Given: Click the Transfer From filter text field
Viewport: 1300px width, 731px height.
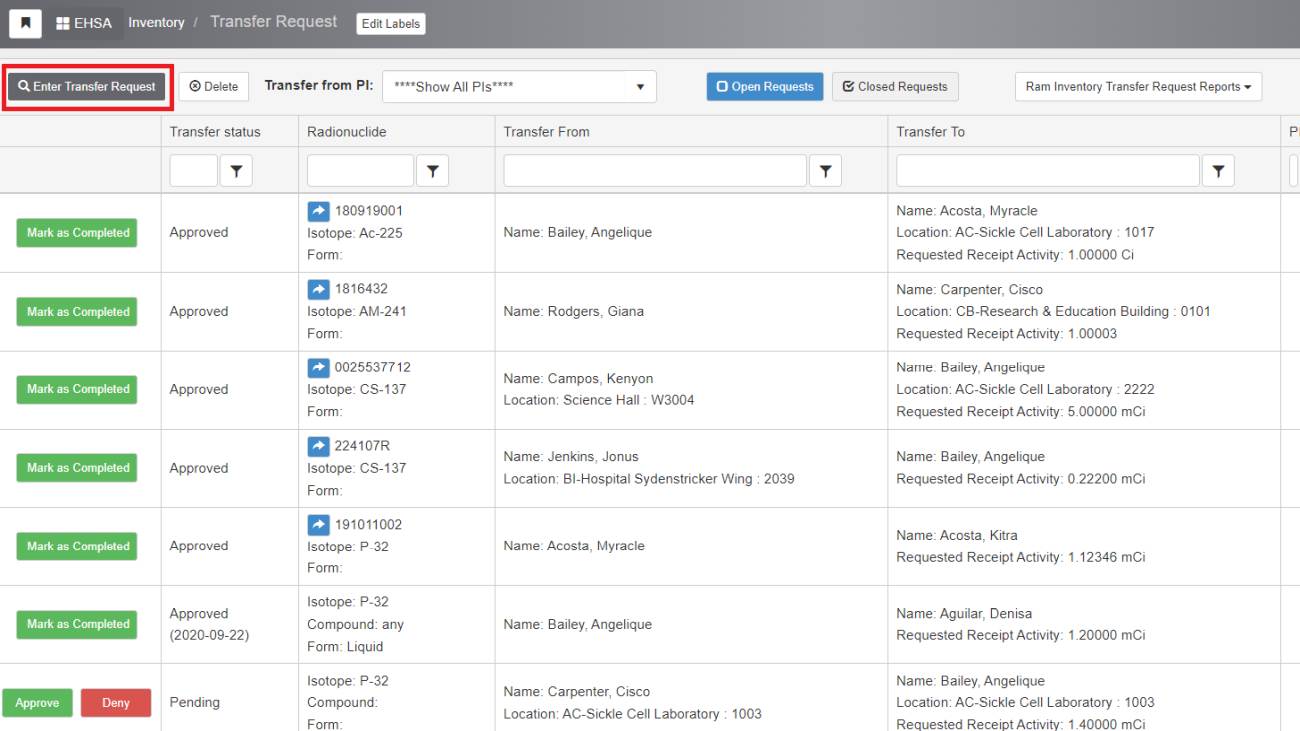Looking at the screenshot, I should pyautogui.click(x=655, y=172).
